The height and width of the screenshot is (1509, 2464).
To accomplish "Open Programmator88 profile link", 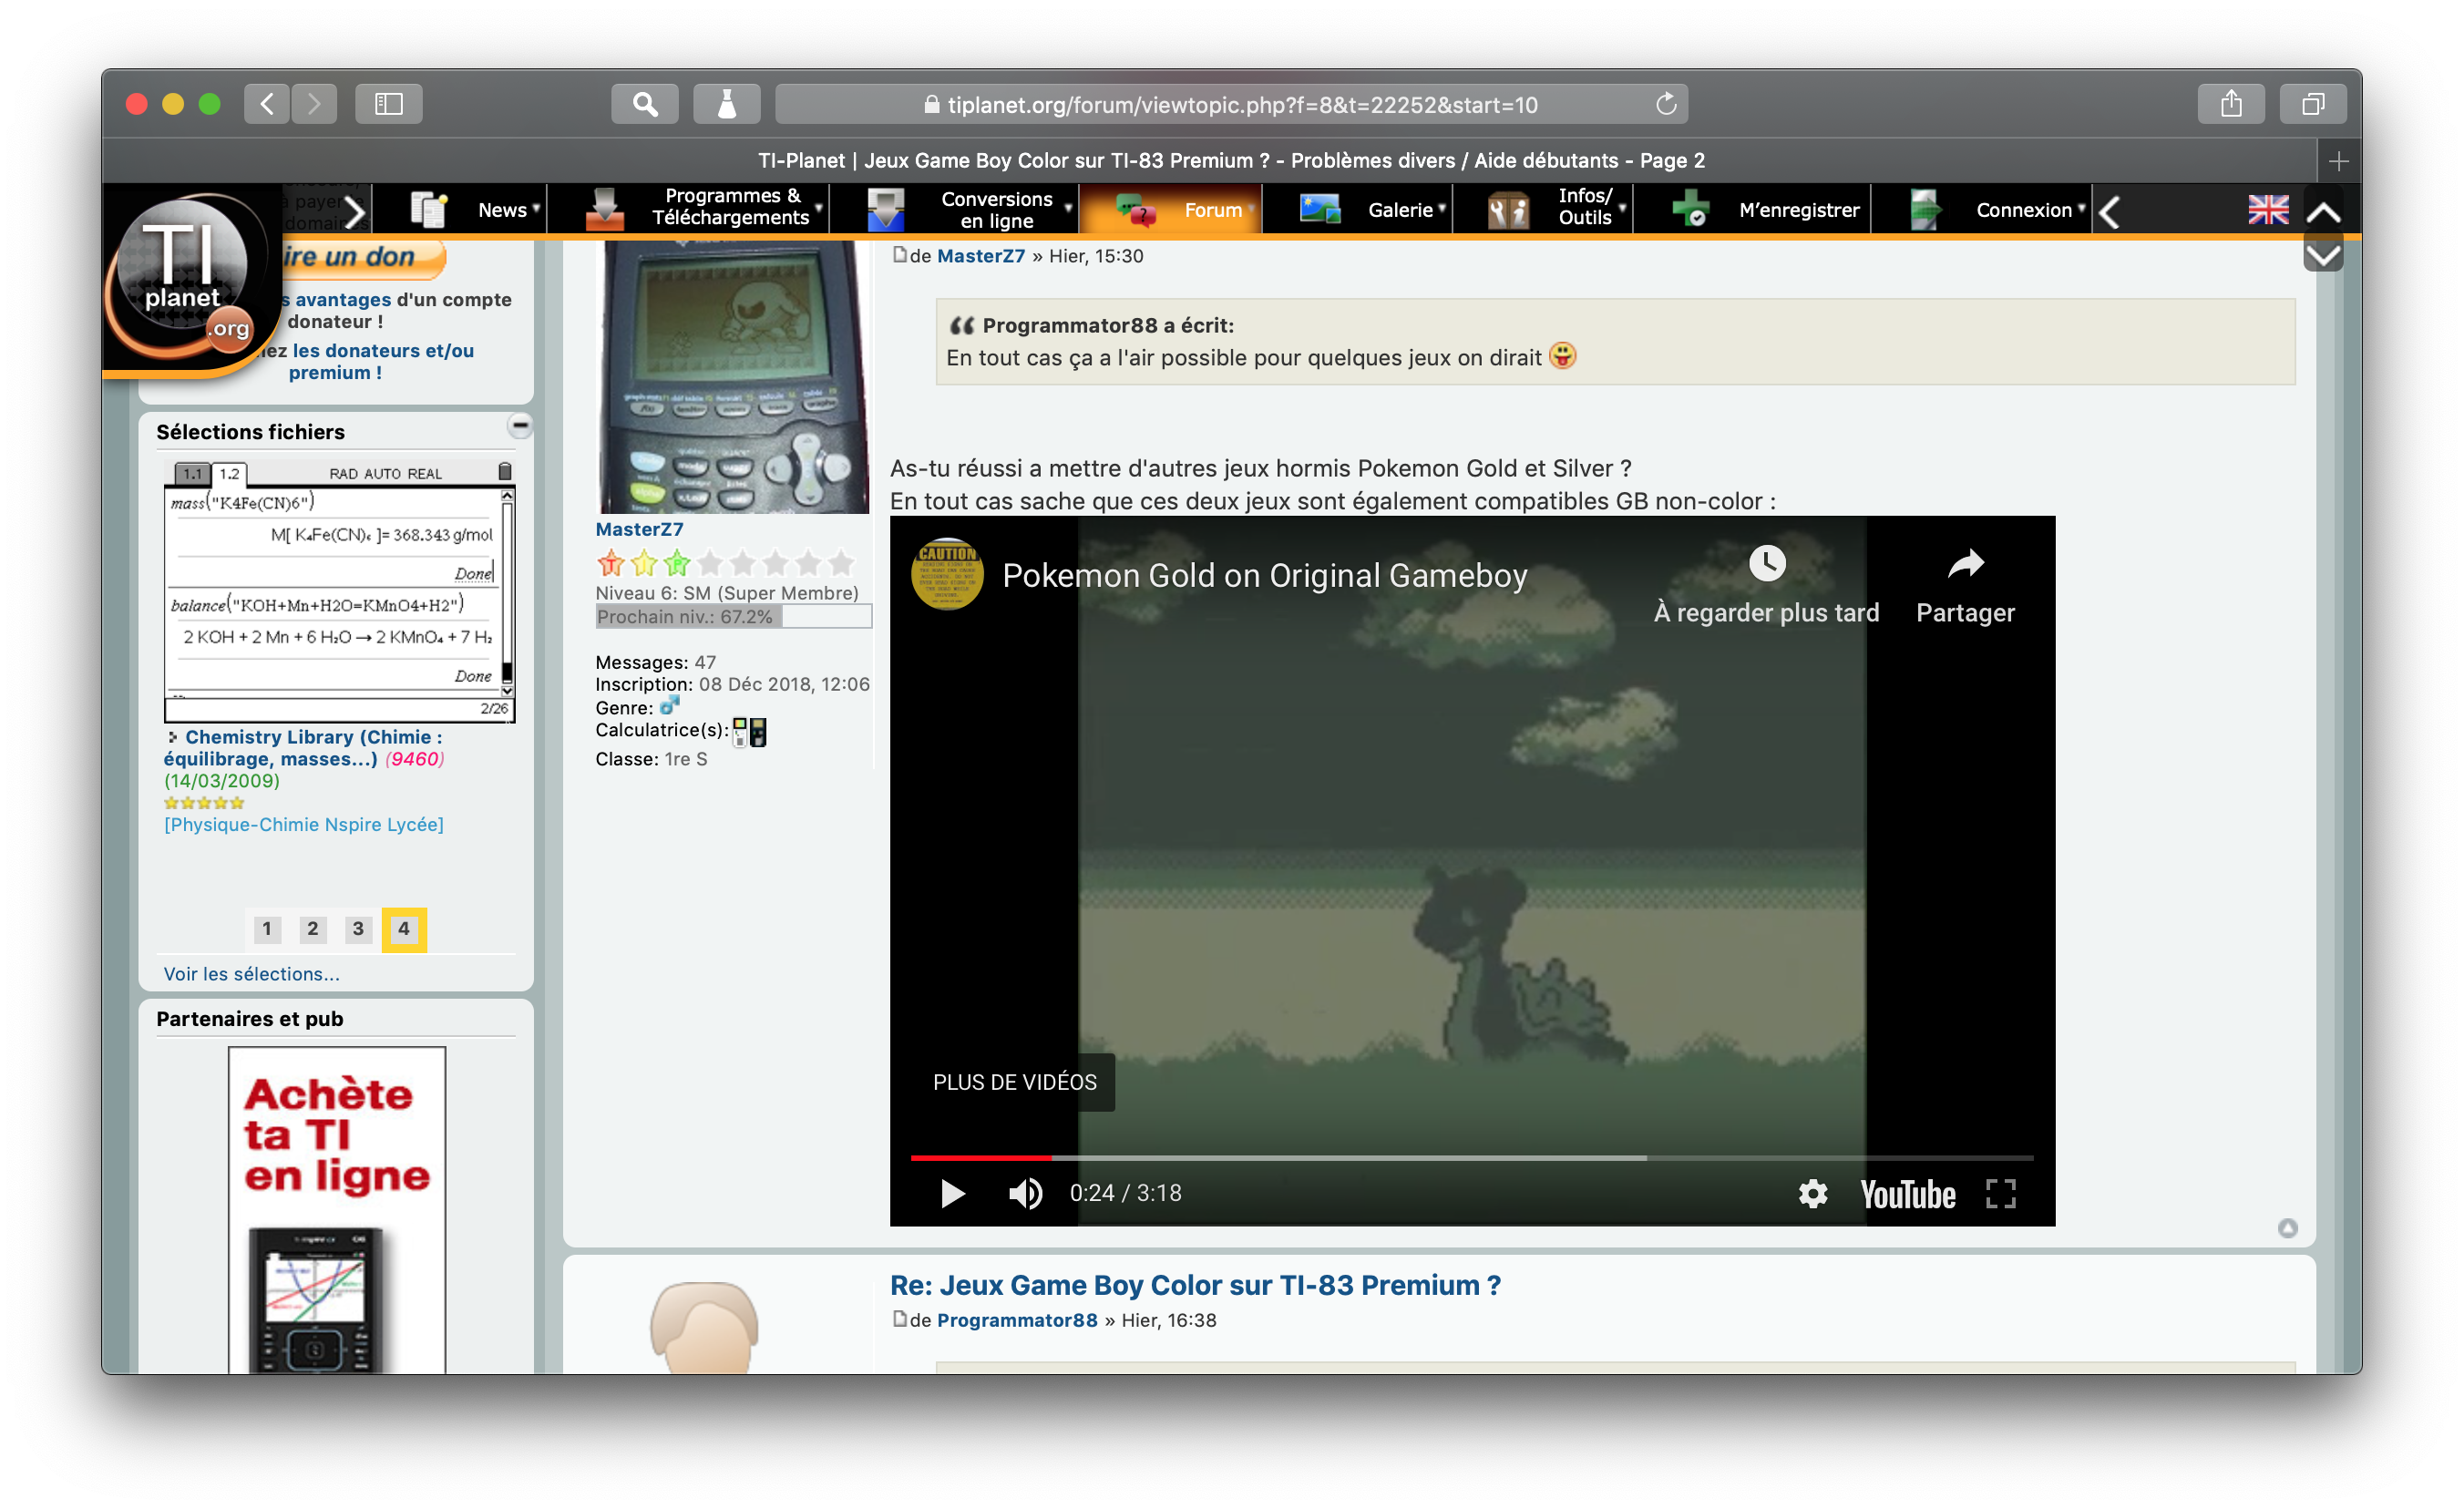I will tap(1017, 1320).
